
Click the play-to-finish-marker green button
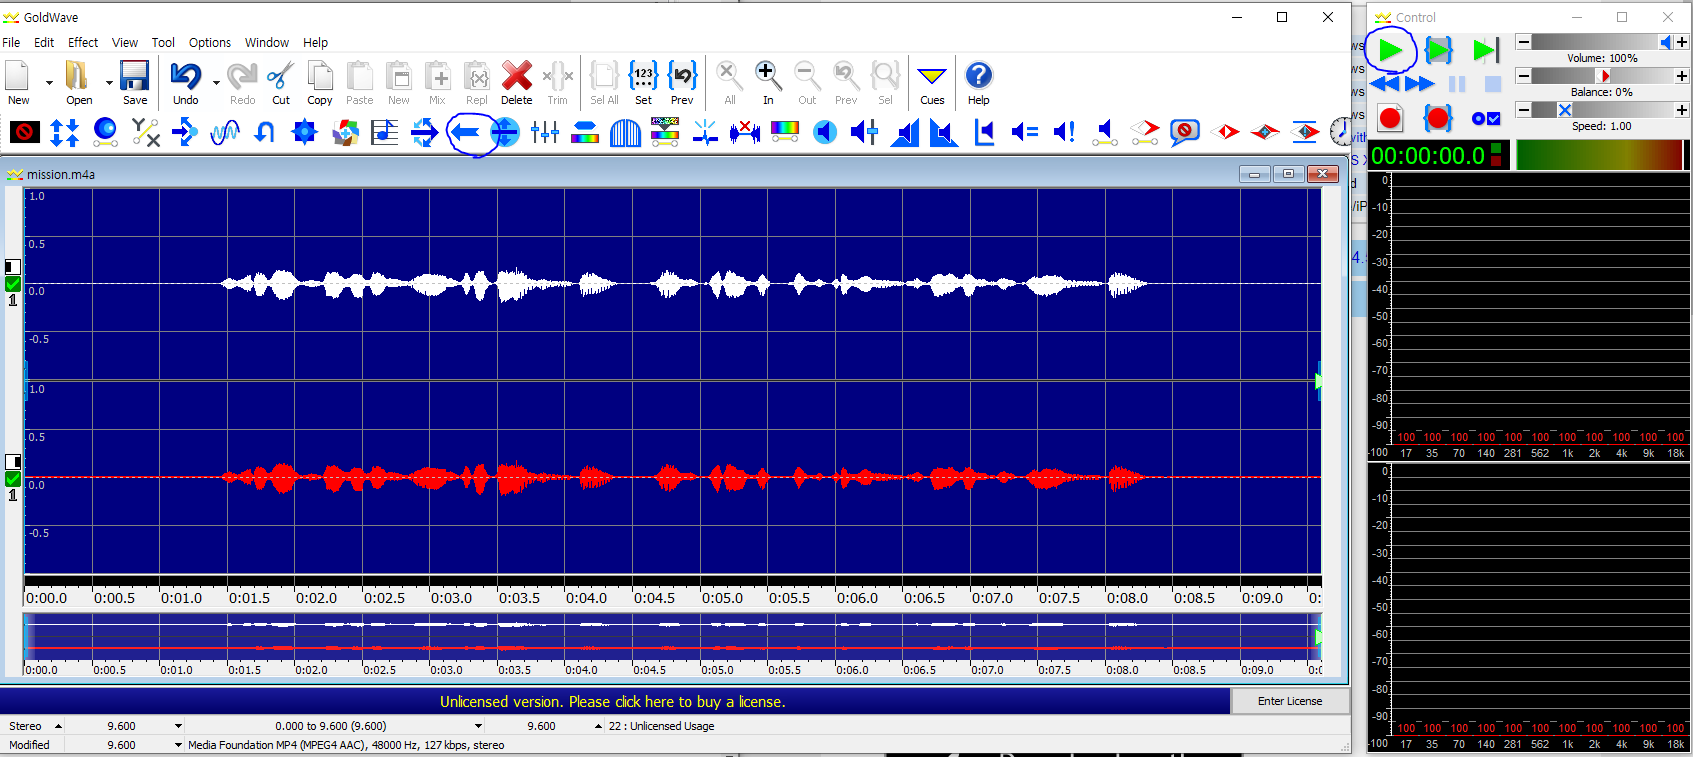pos(1486,50)
